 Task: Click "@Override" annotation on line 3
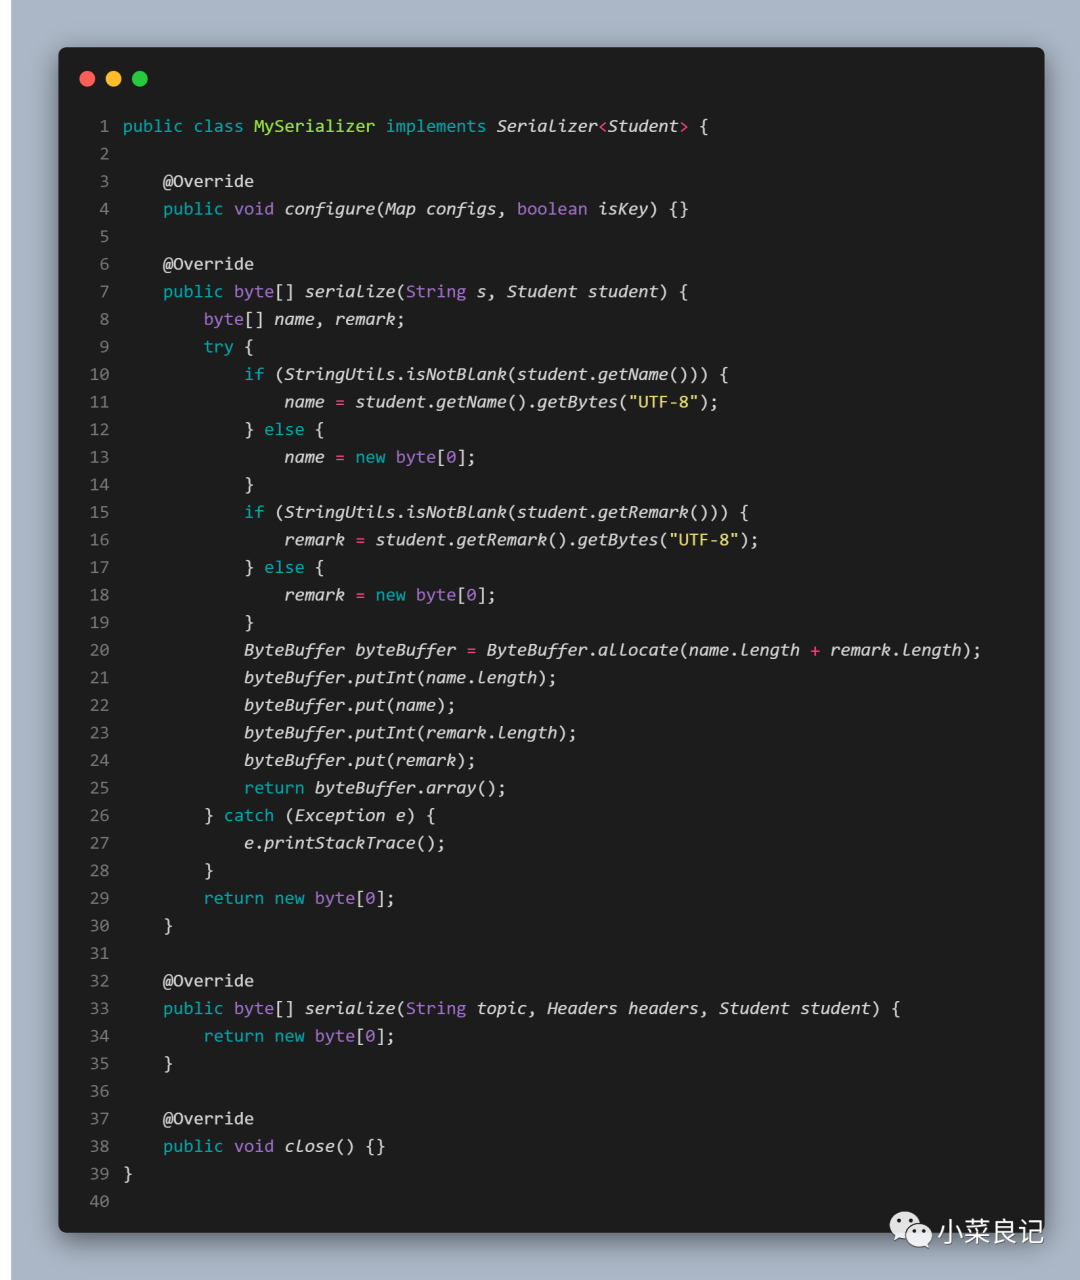point(208,181)
